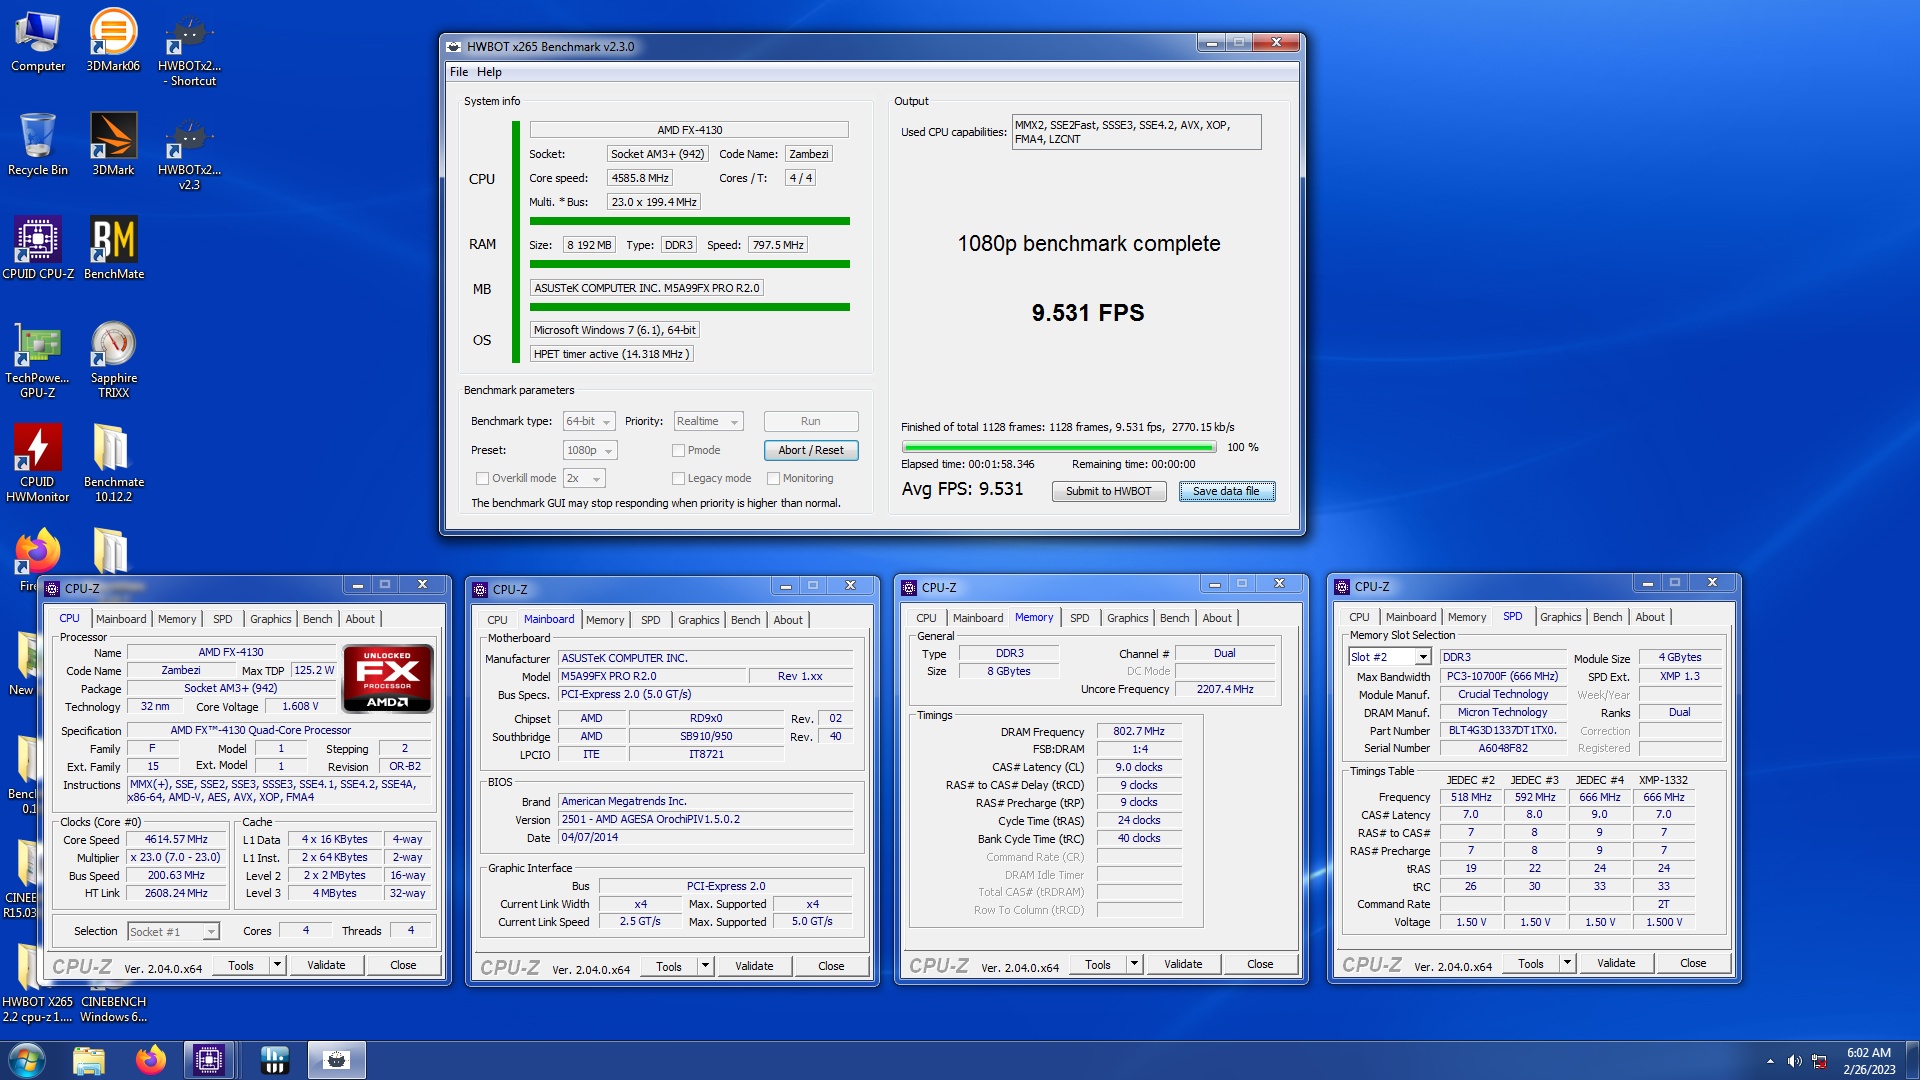Image resolution: width=1920 pixels, height=1080 pixels.
Task: Open HWBOTx265 Shortcut desktop icon
Action: [x=189, y=49]
